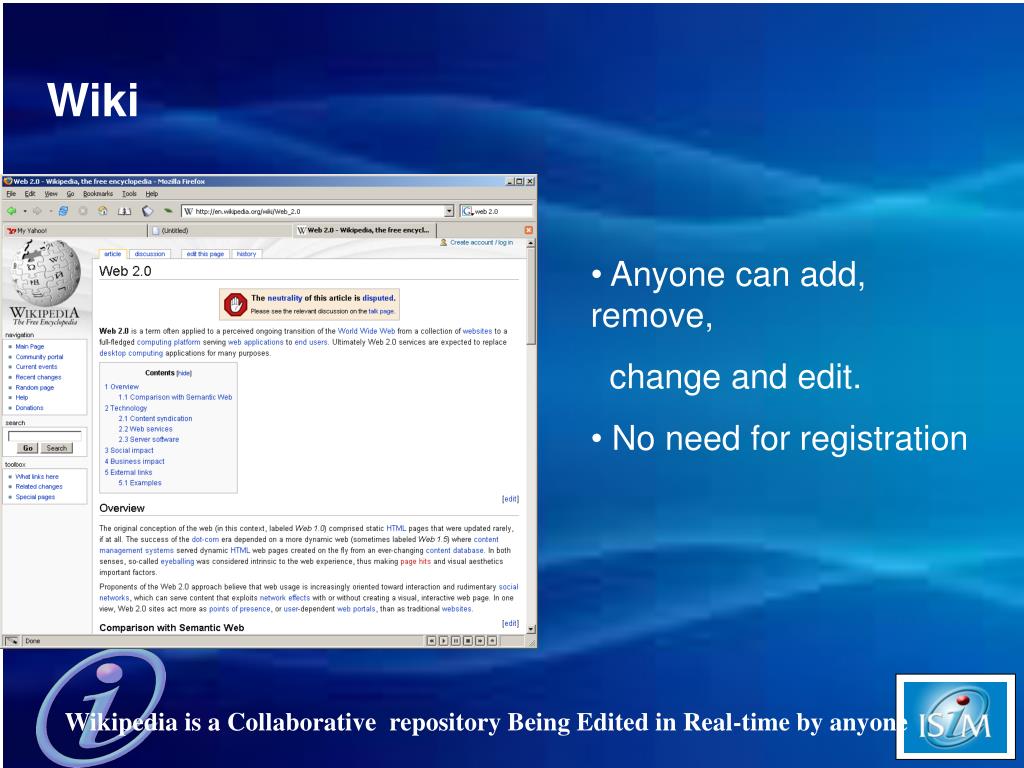
Task: Jump to 4 Business impact contents entry
Action: [x=135, y=461]
